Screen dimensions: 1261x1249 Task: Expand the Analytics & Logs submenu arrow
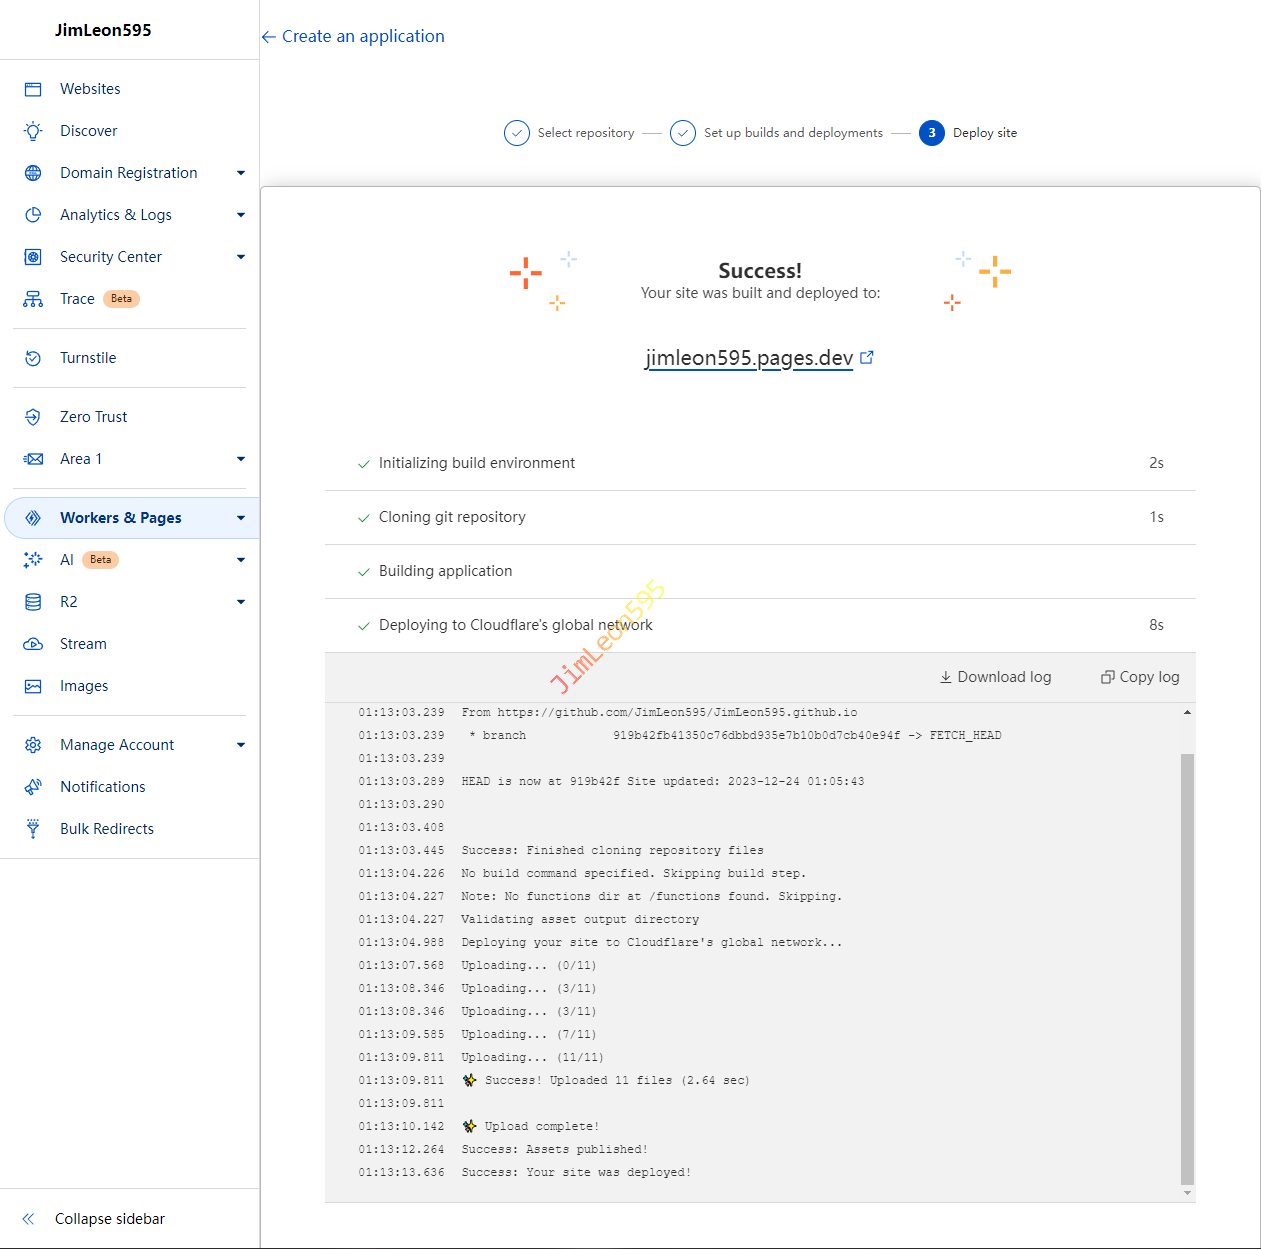[x=240, y=215]
